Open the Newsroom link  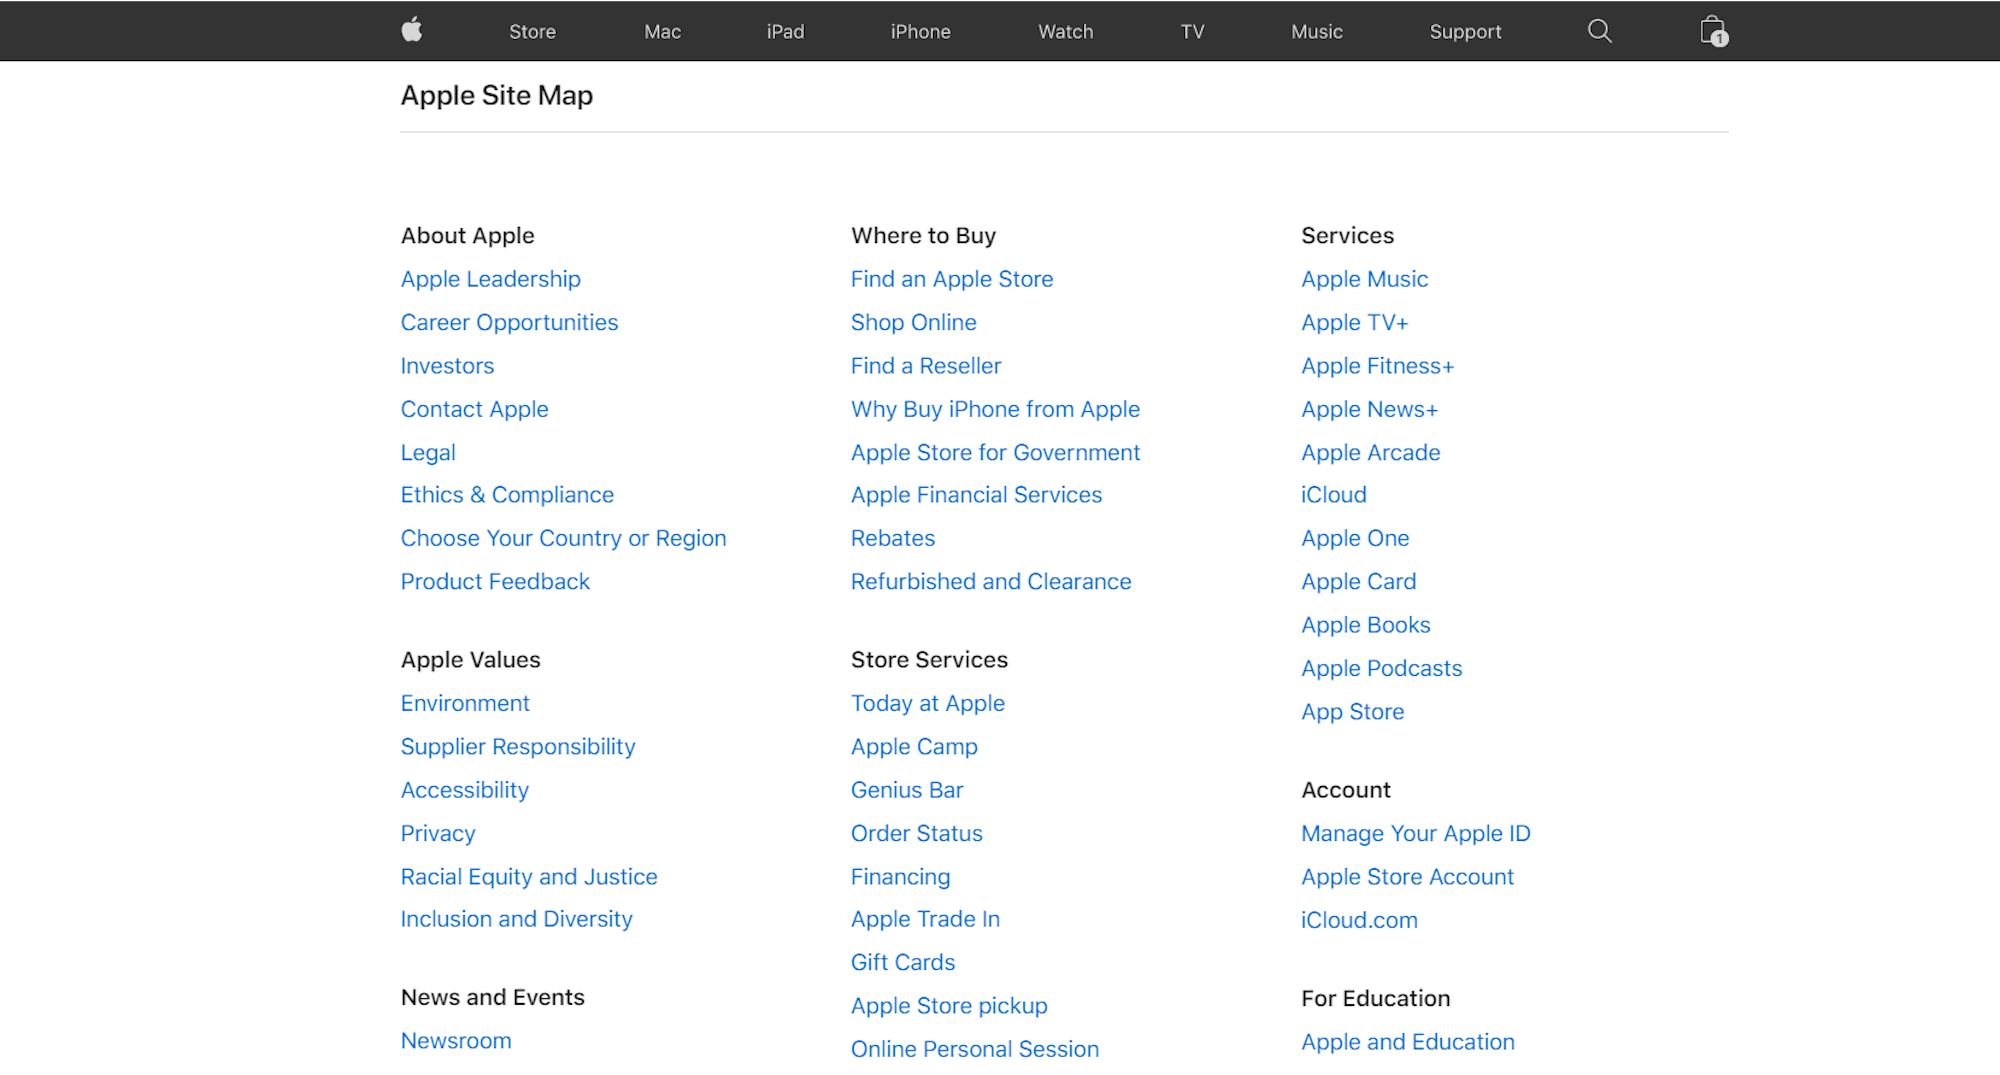[x=456, y=1041]
